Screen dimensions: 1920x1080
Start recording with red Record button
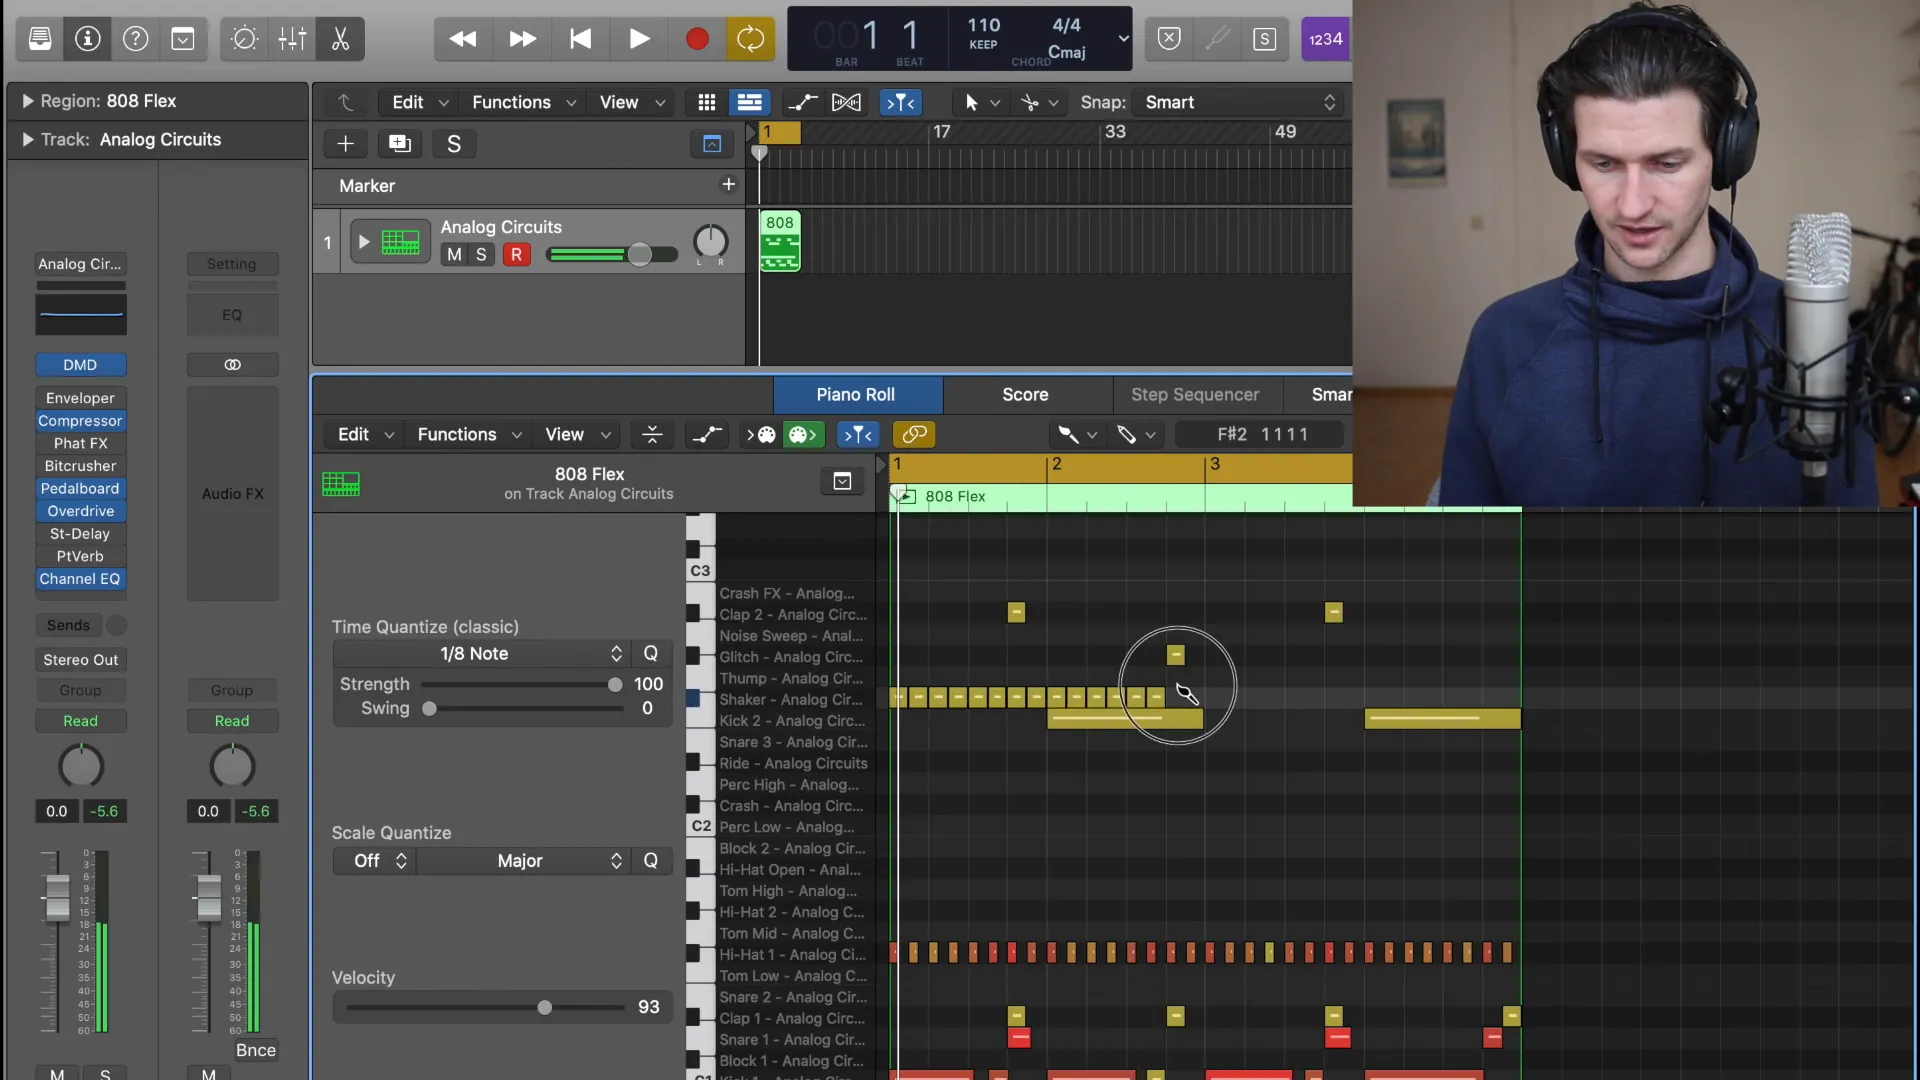[x=697, y=39]
